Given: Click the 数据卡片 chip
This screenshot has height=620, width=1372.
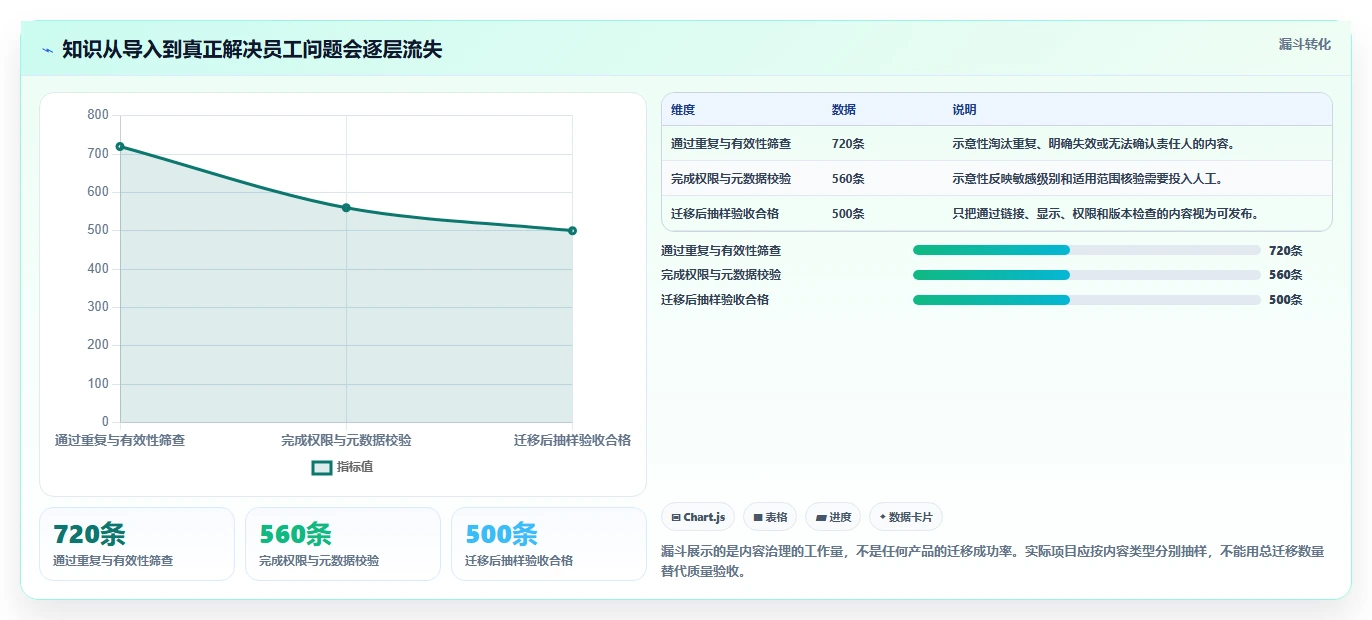Looking at the screenshot, I should coord(906,517).
